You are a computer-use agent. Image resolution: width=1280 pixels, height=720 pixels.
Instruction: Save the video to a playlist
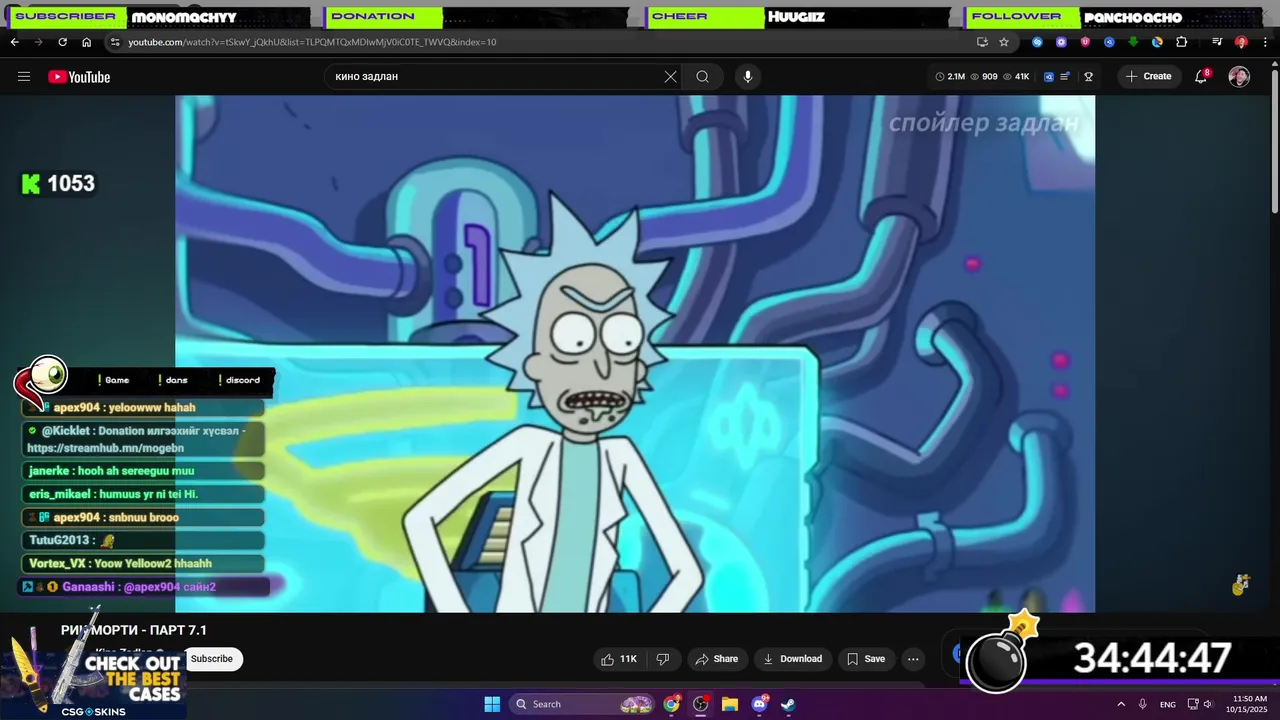coord(865,659)
